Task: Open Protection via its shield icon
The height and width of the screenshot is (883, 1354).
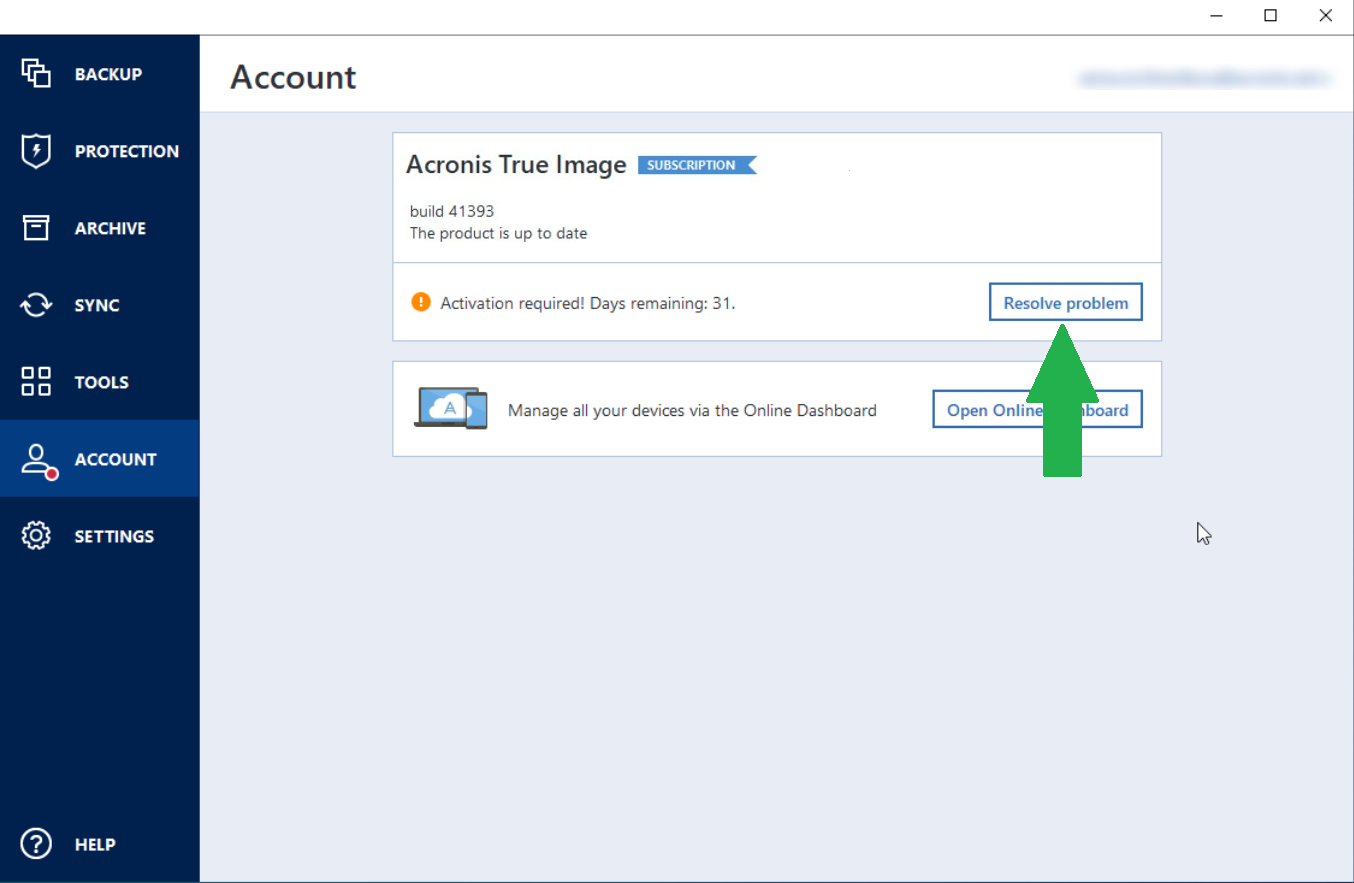Action: [x=36, y=150]
